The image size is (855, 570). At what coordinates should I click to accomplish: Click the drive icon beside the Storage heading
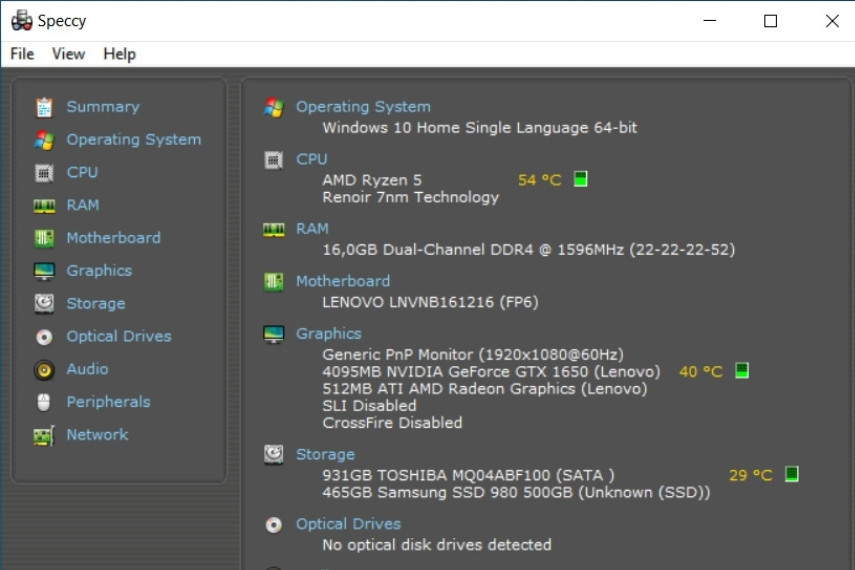274,454
